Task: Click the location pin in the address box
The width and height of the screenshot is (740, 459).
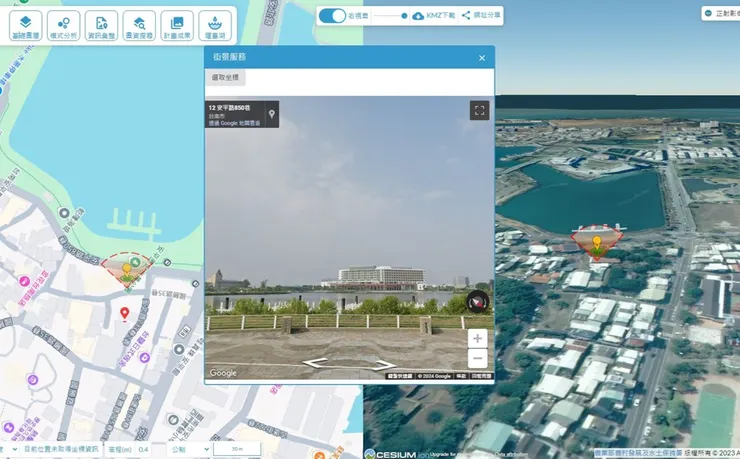Action: point(272,114)
